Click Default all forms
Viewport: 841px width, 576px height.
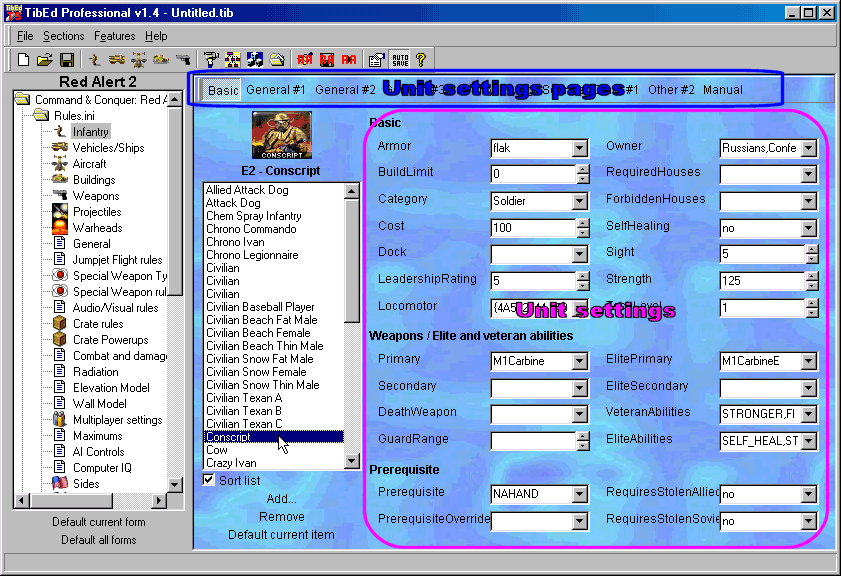[x=99, y=540]
